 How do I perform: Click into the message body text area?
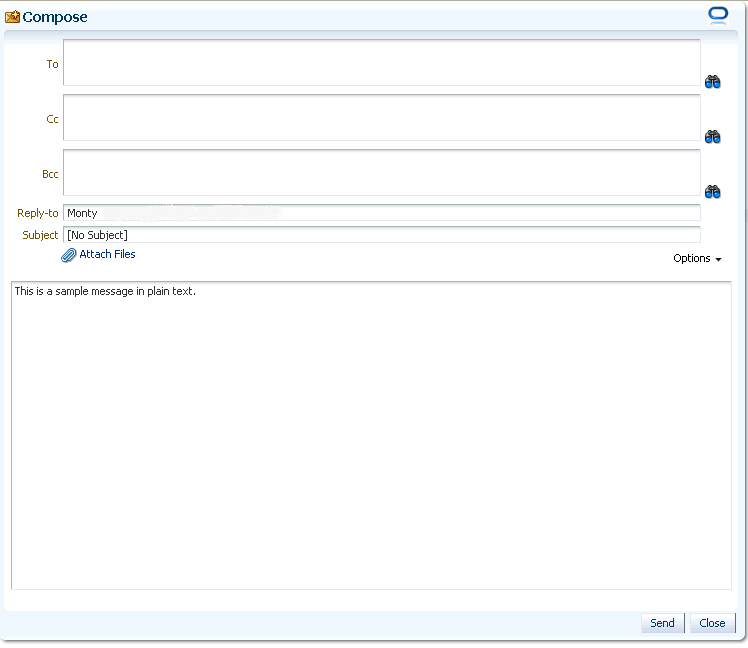tap(371, 435)
